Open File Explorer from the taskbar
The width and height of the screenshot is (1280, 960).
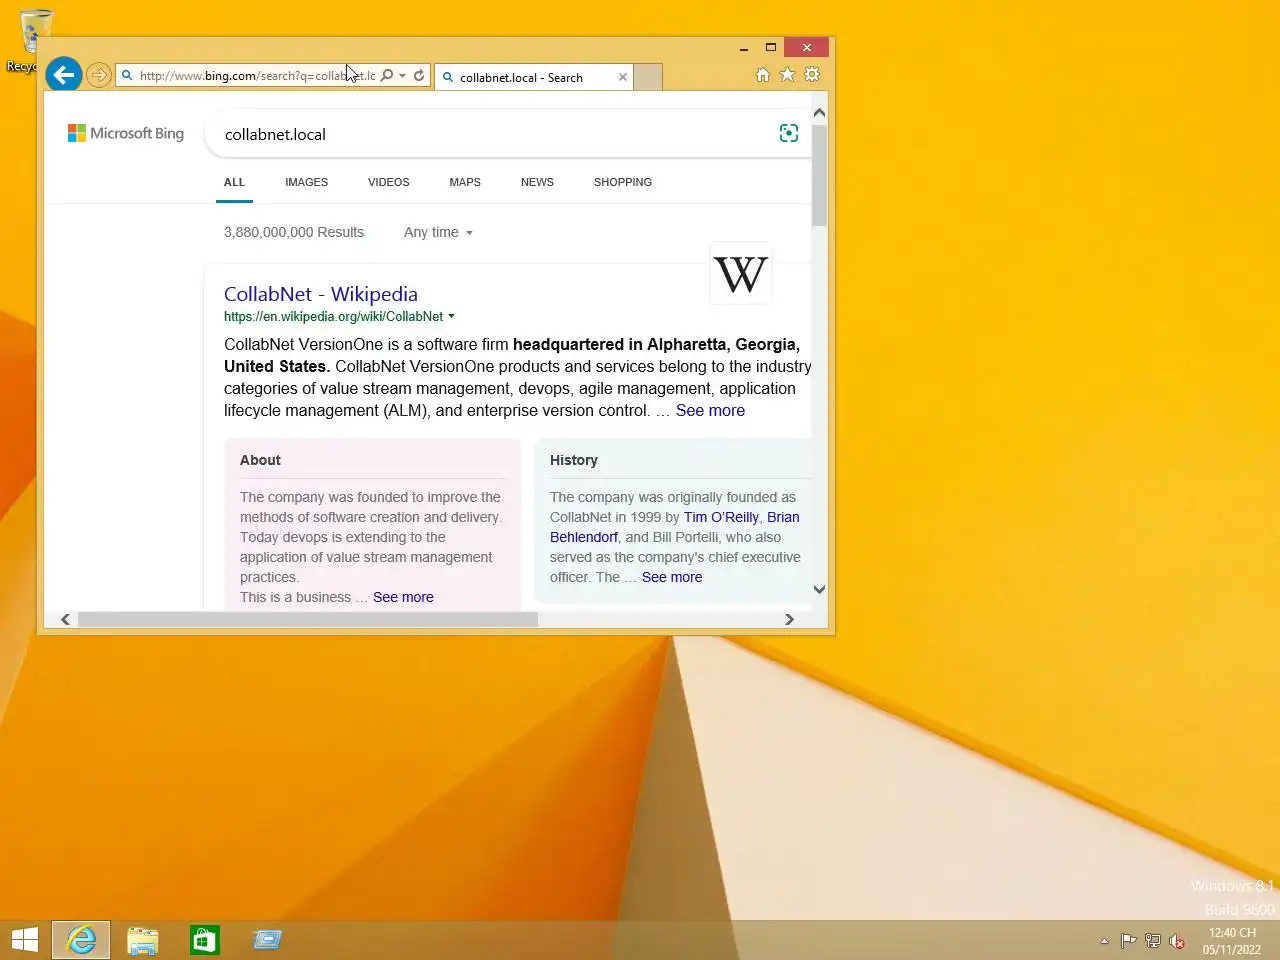pyautogui.click(x=143, y=940)
